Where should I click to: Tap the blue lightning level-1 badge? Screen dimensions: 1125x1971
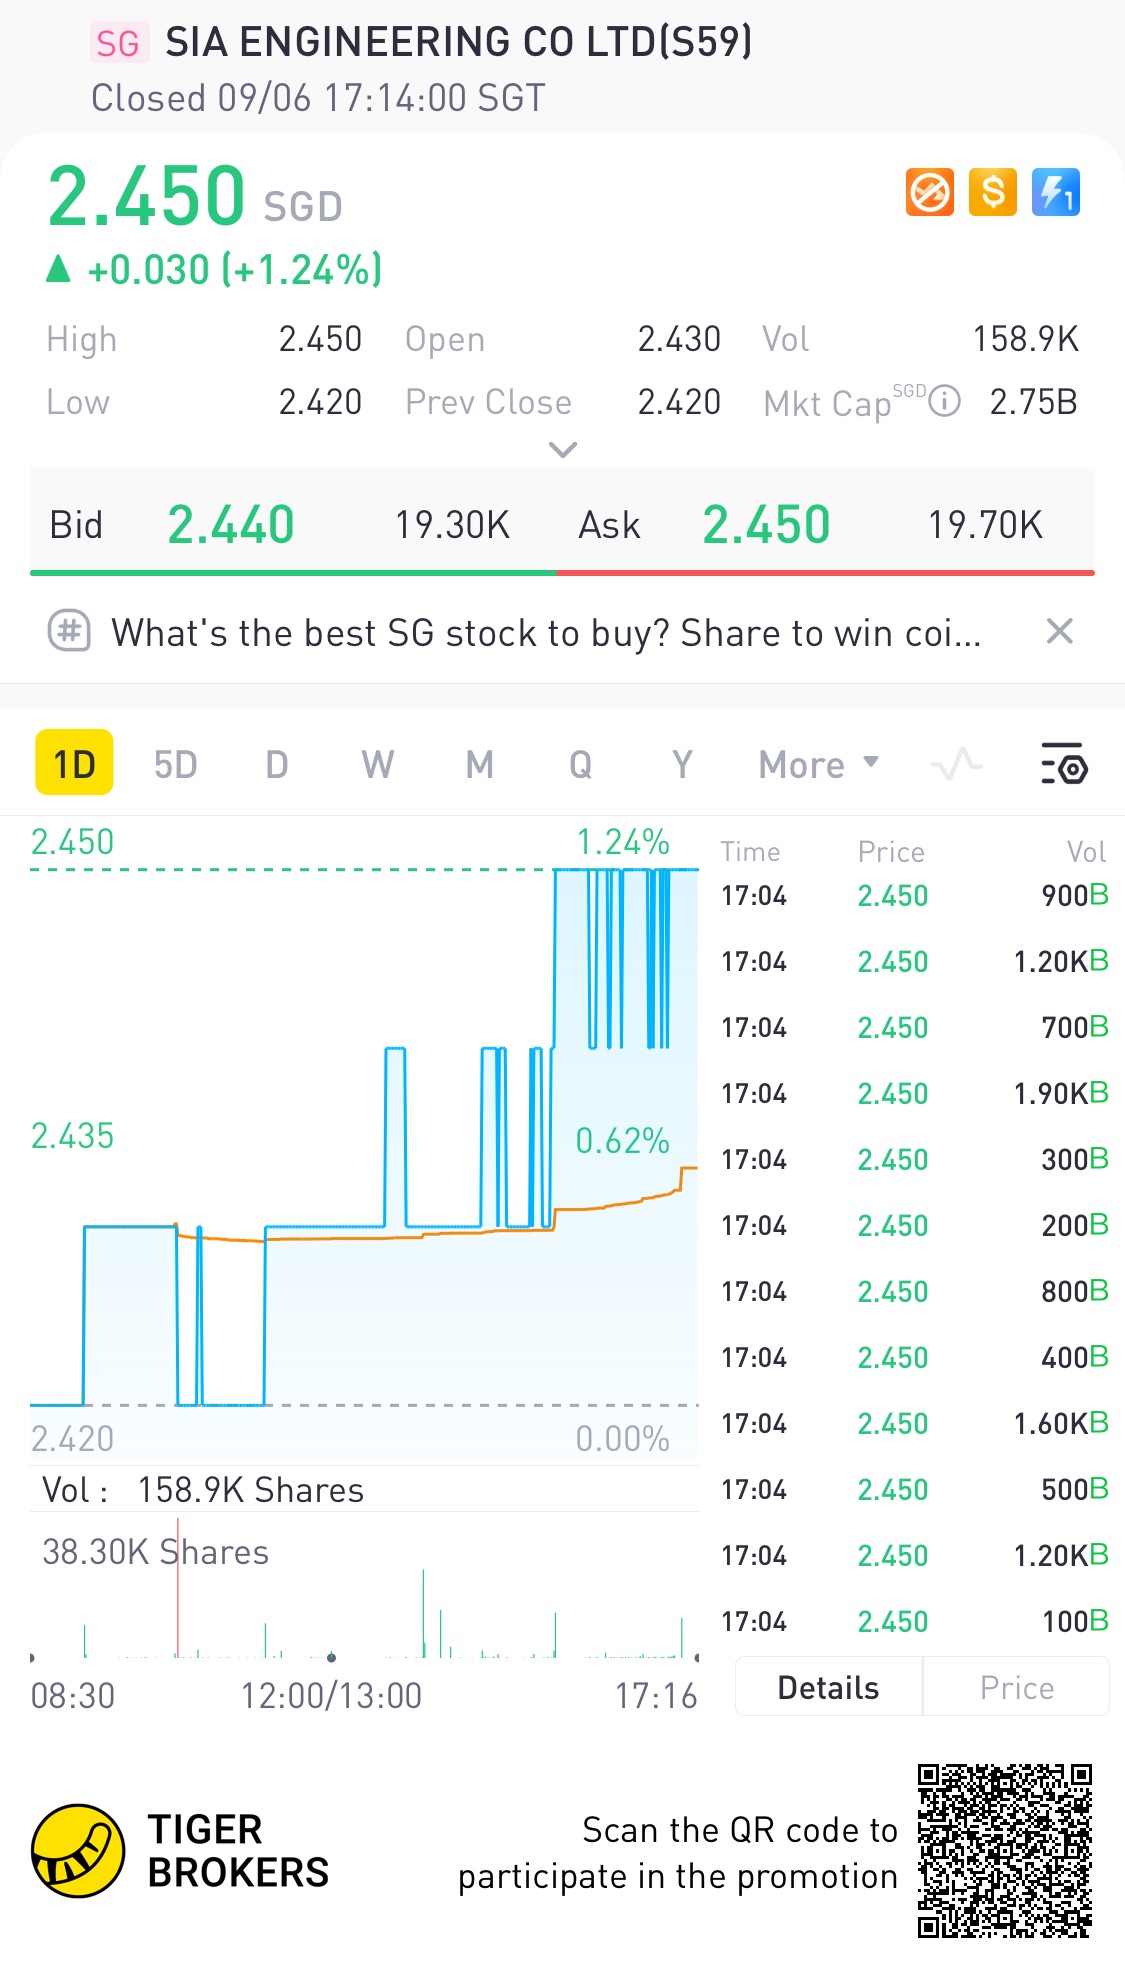click(1056, 192)
